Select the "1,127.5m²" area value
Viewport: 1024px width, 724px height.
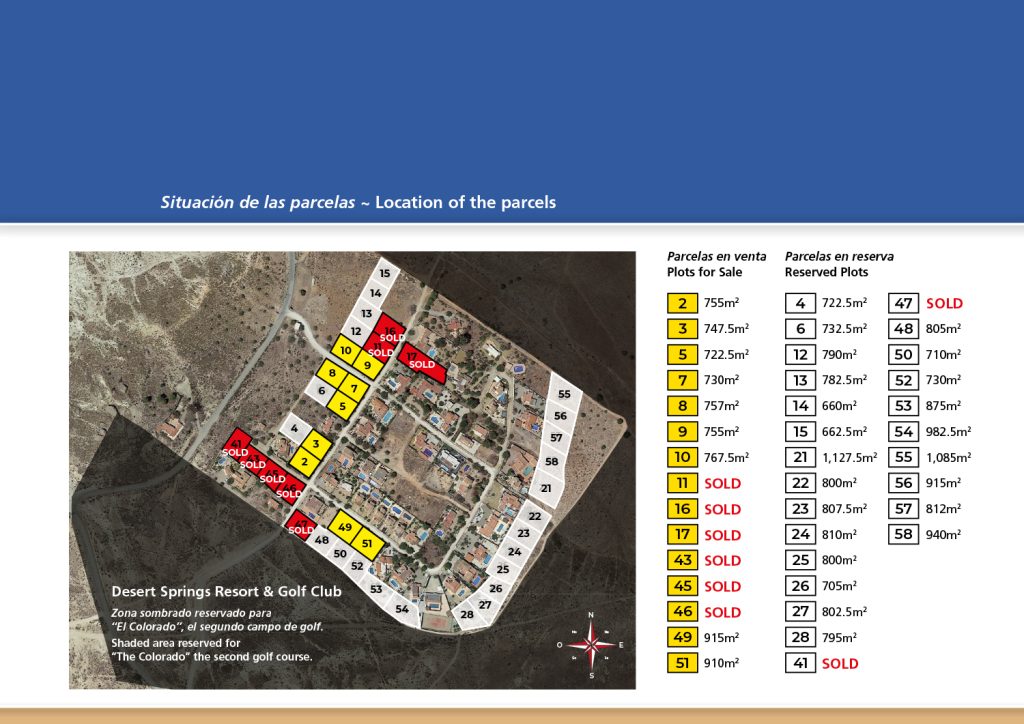(850, 457)
